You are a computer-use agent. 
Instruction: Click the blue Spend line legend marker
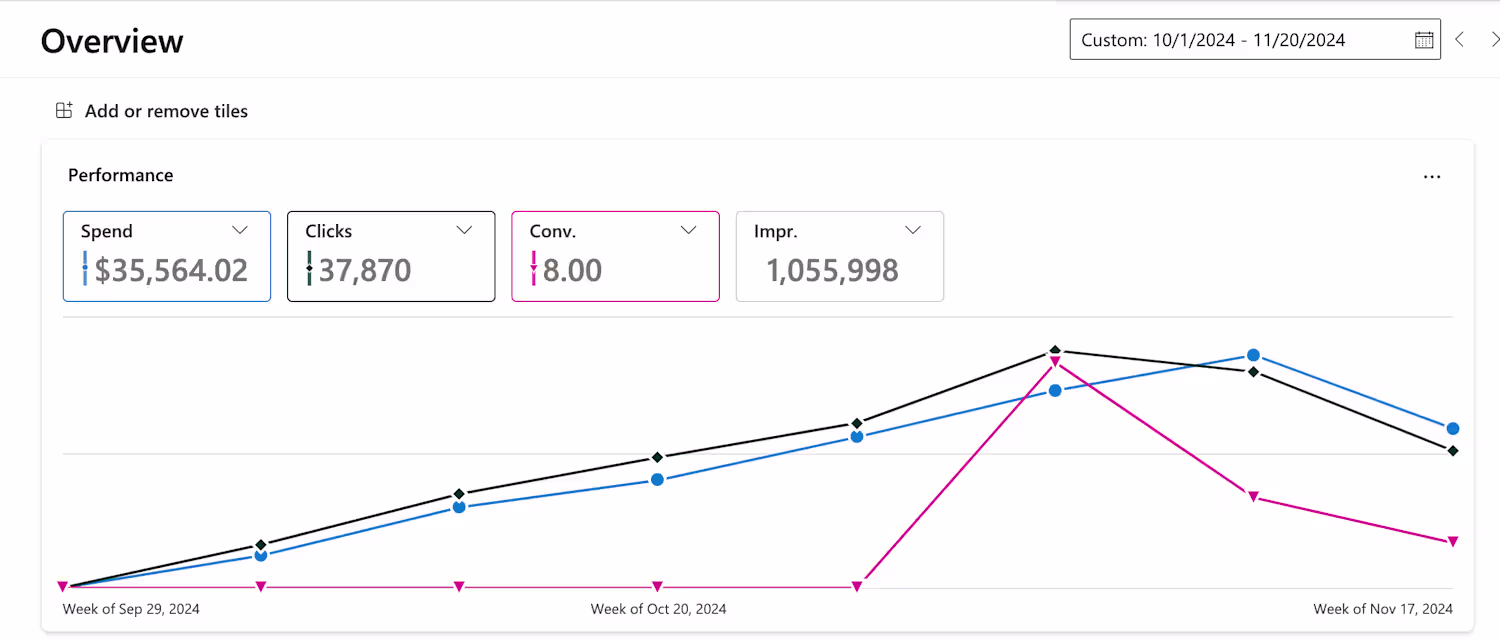(85, 269)
